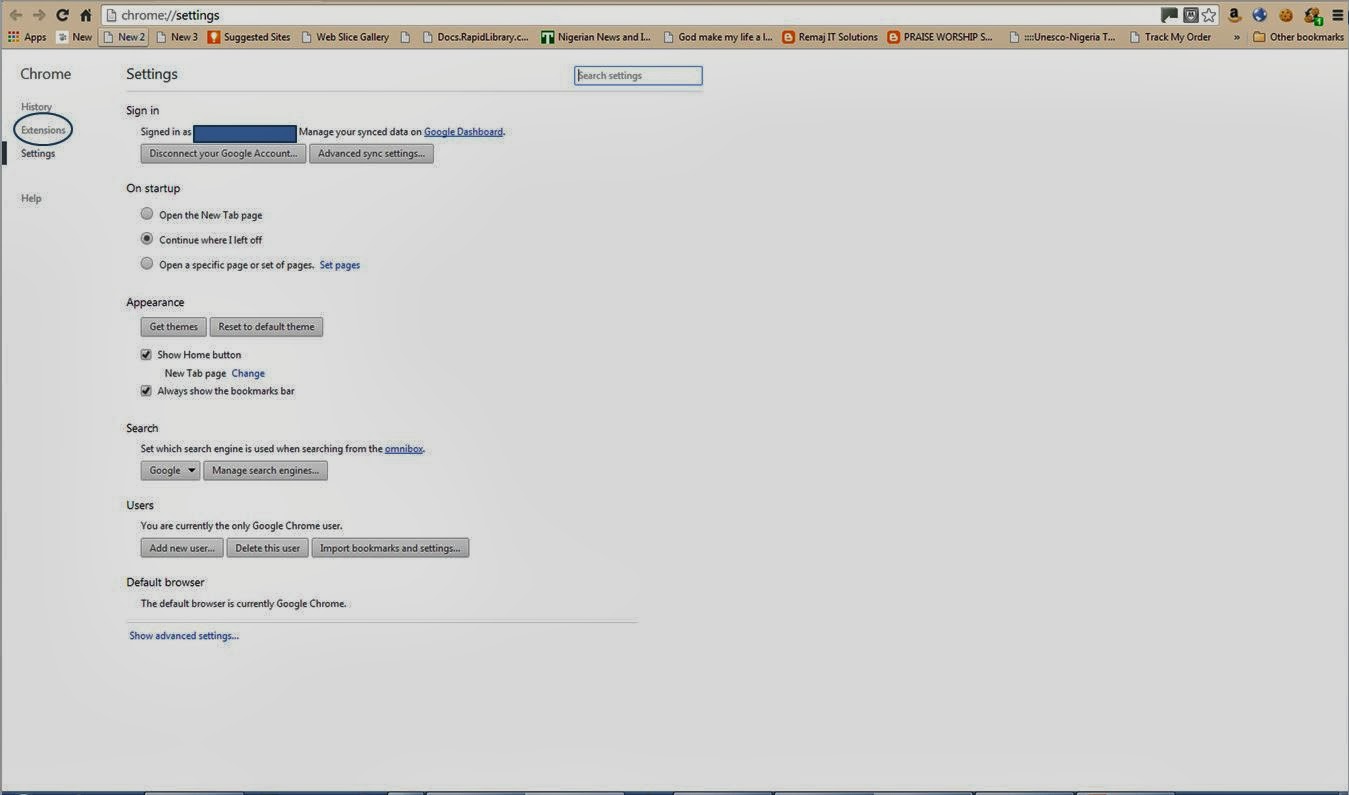Click the chrome://settings address bar
This screenshot has width=1349, height=795.
630,15
